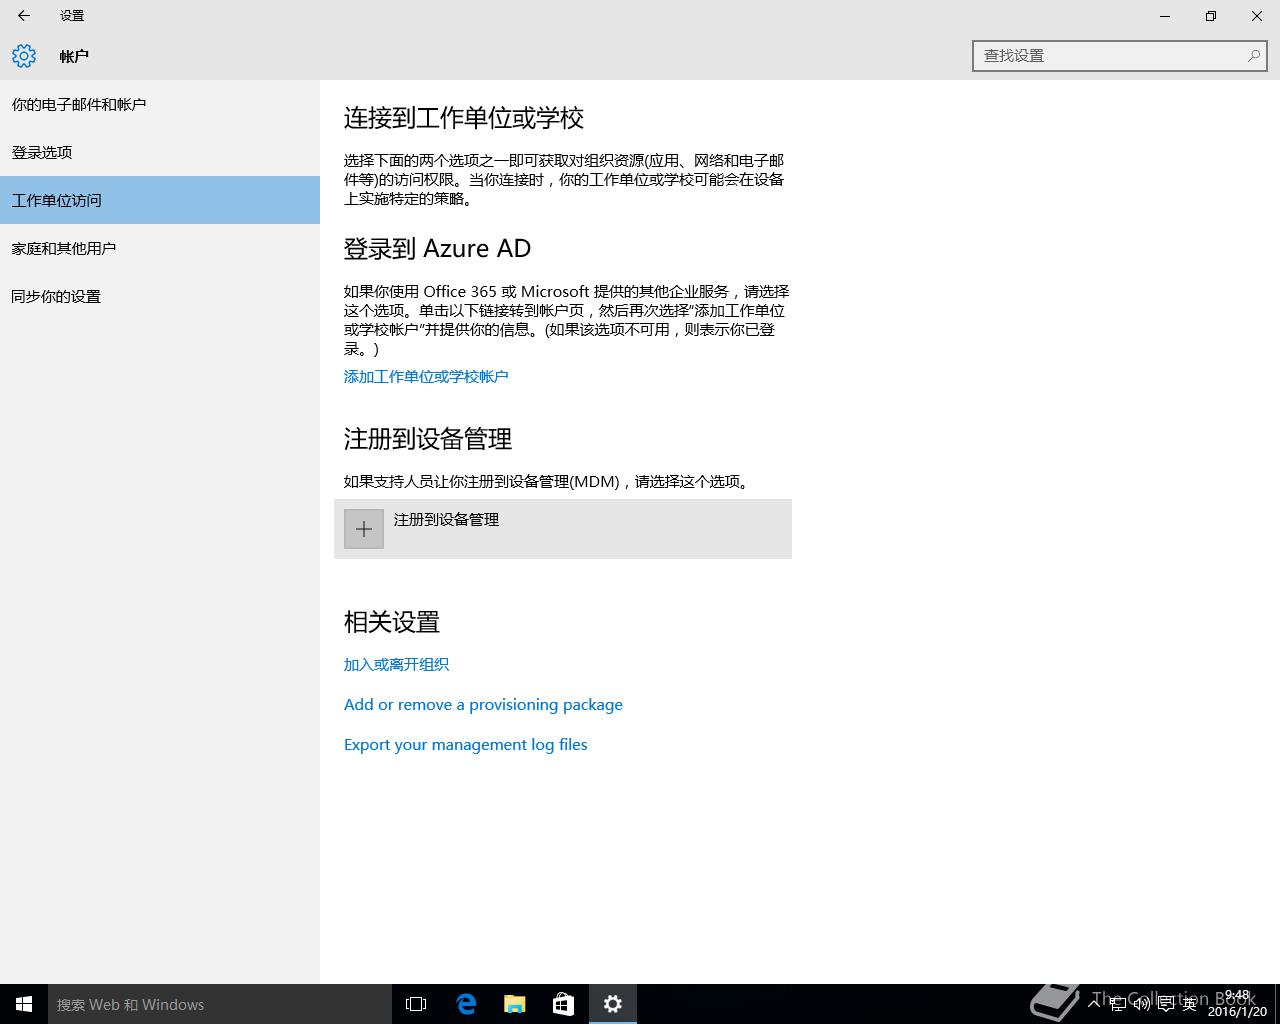This screenshot has height=1024, width=1280.
Task: Click the 连接到工作单位或学校 heading
Action: click(x=464, y=118)
